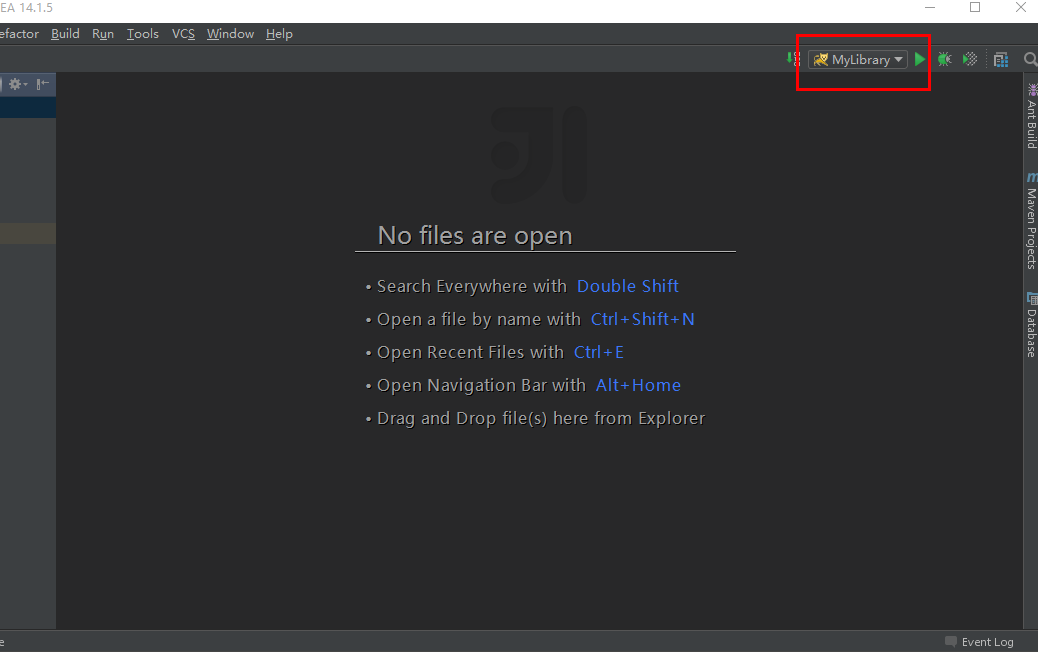Open Search Everywhere magnifier icon
Viewport: 1038px width, 652px height.
[x=1030, y=60]
